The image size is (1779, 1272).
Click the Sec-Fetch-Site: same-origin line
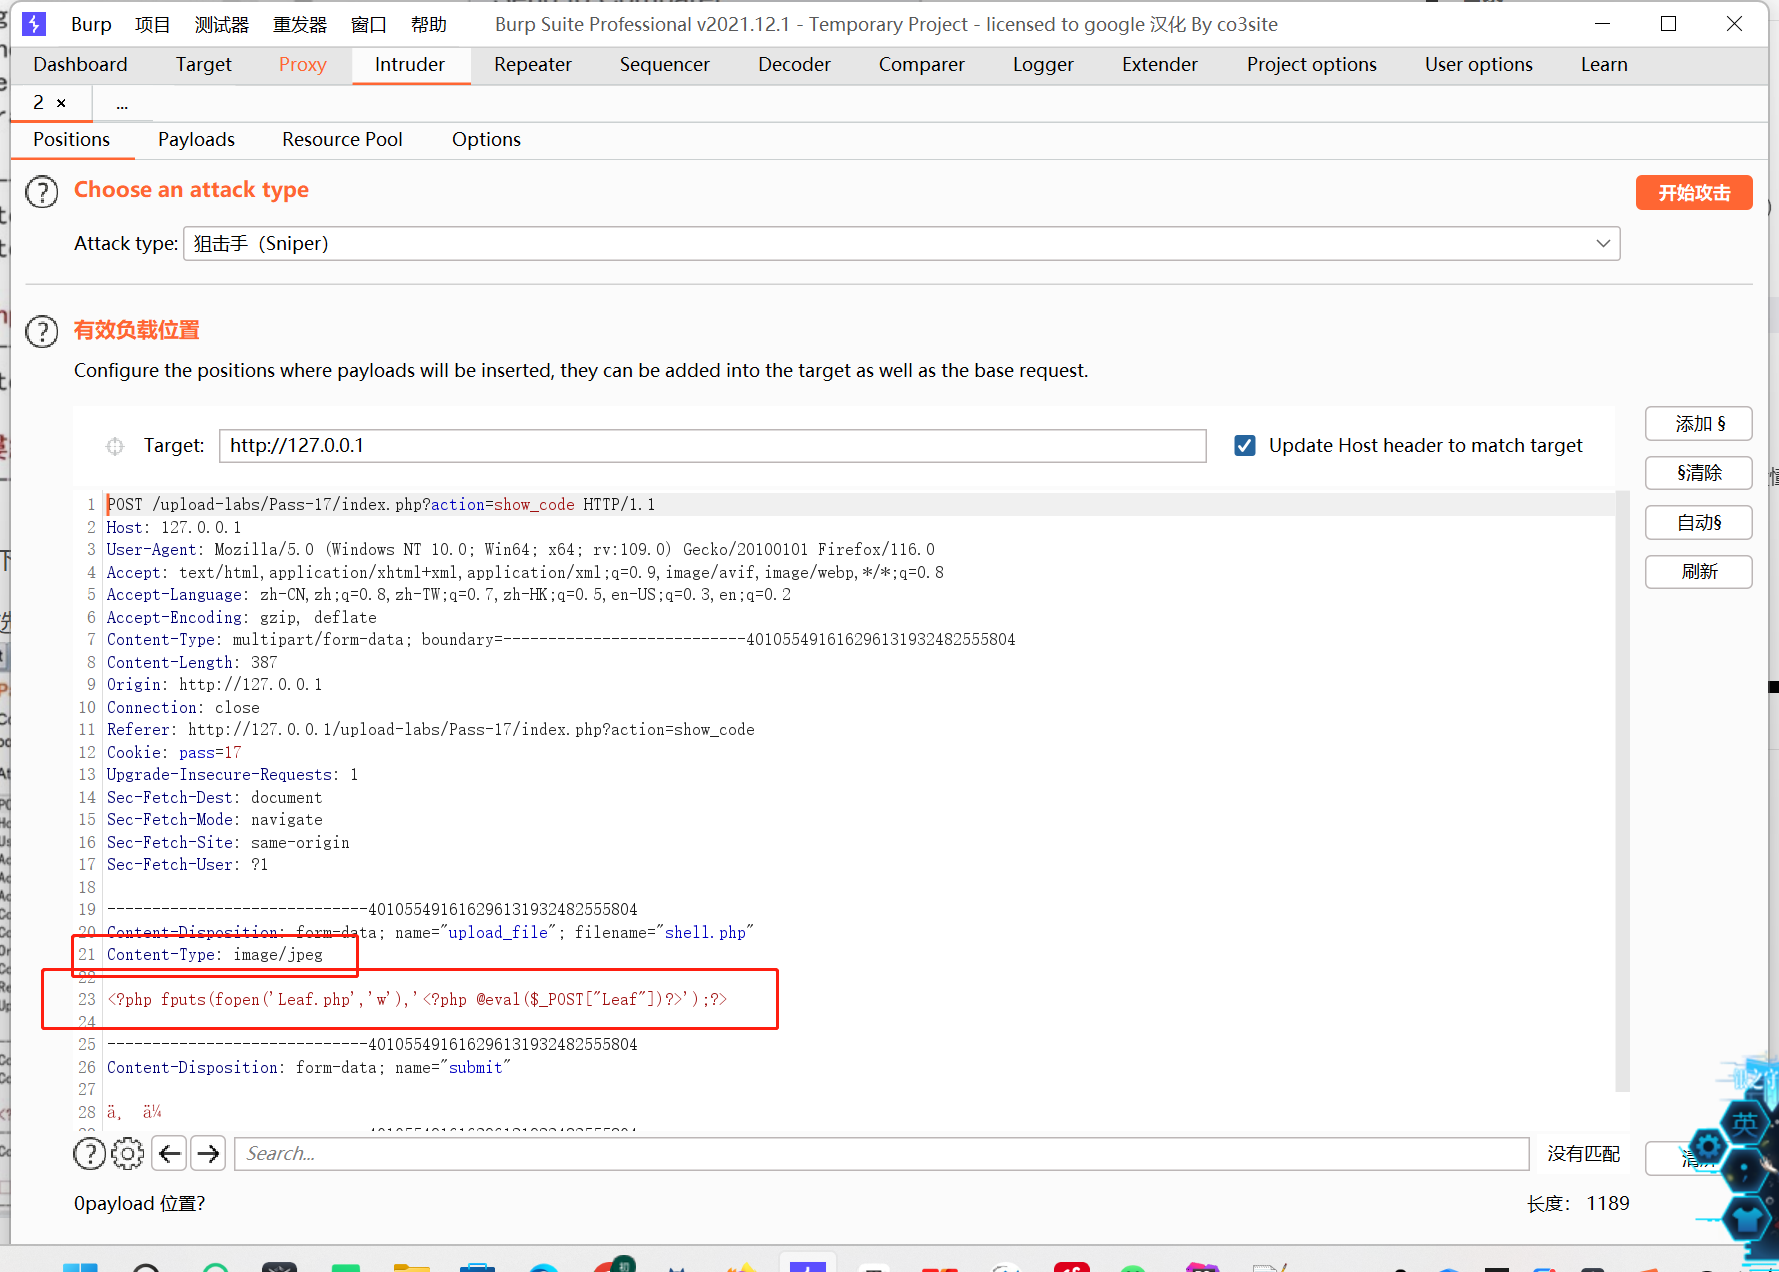(228, 843)
